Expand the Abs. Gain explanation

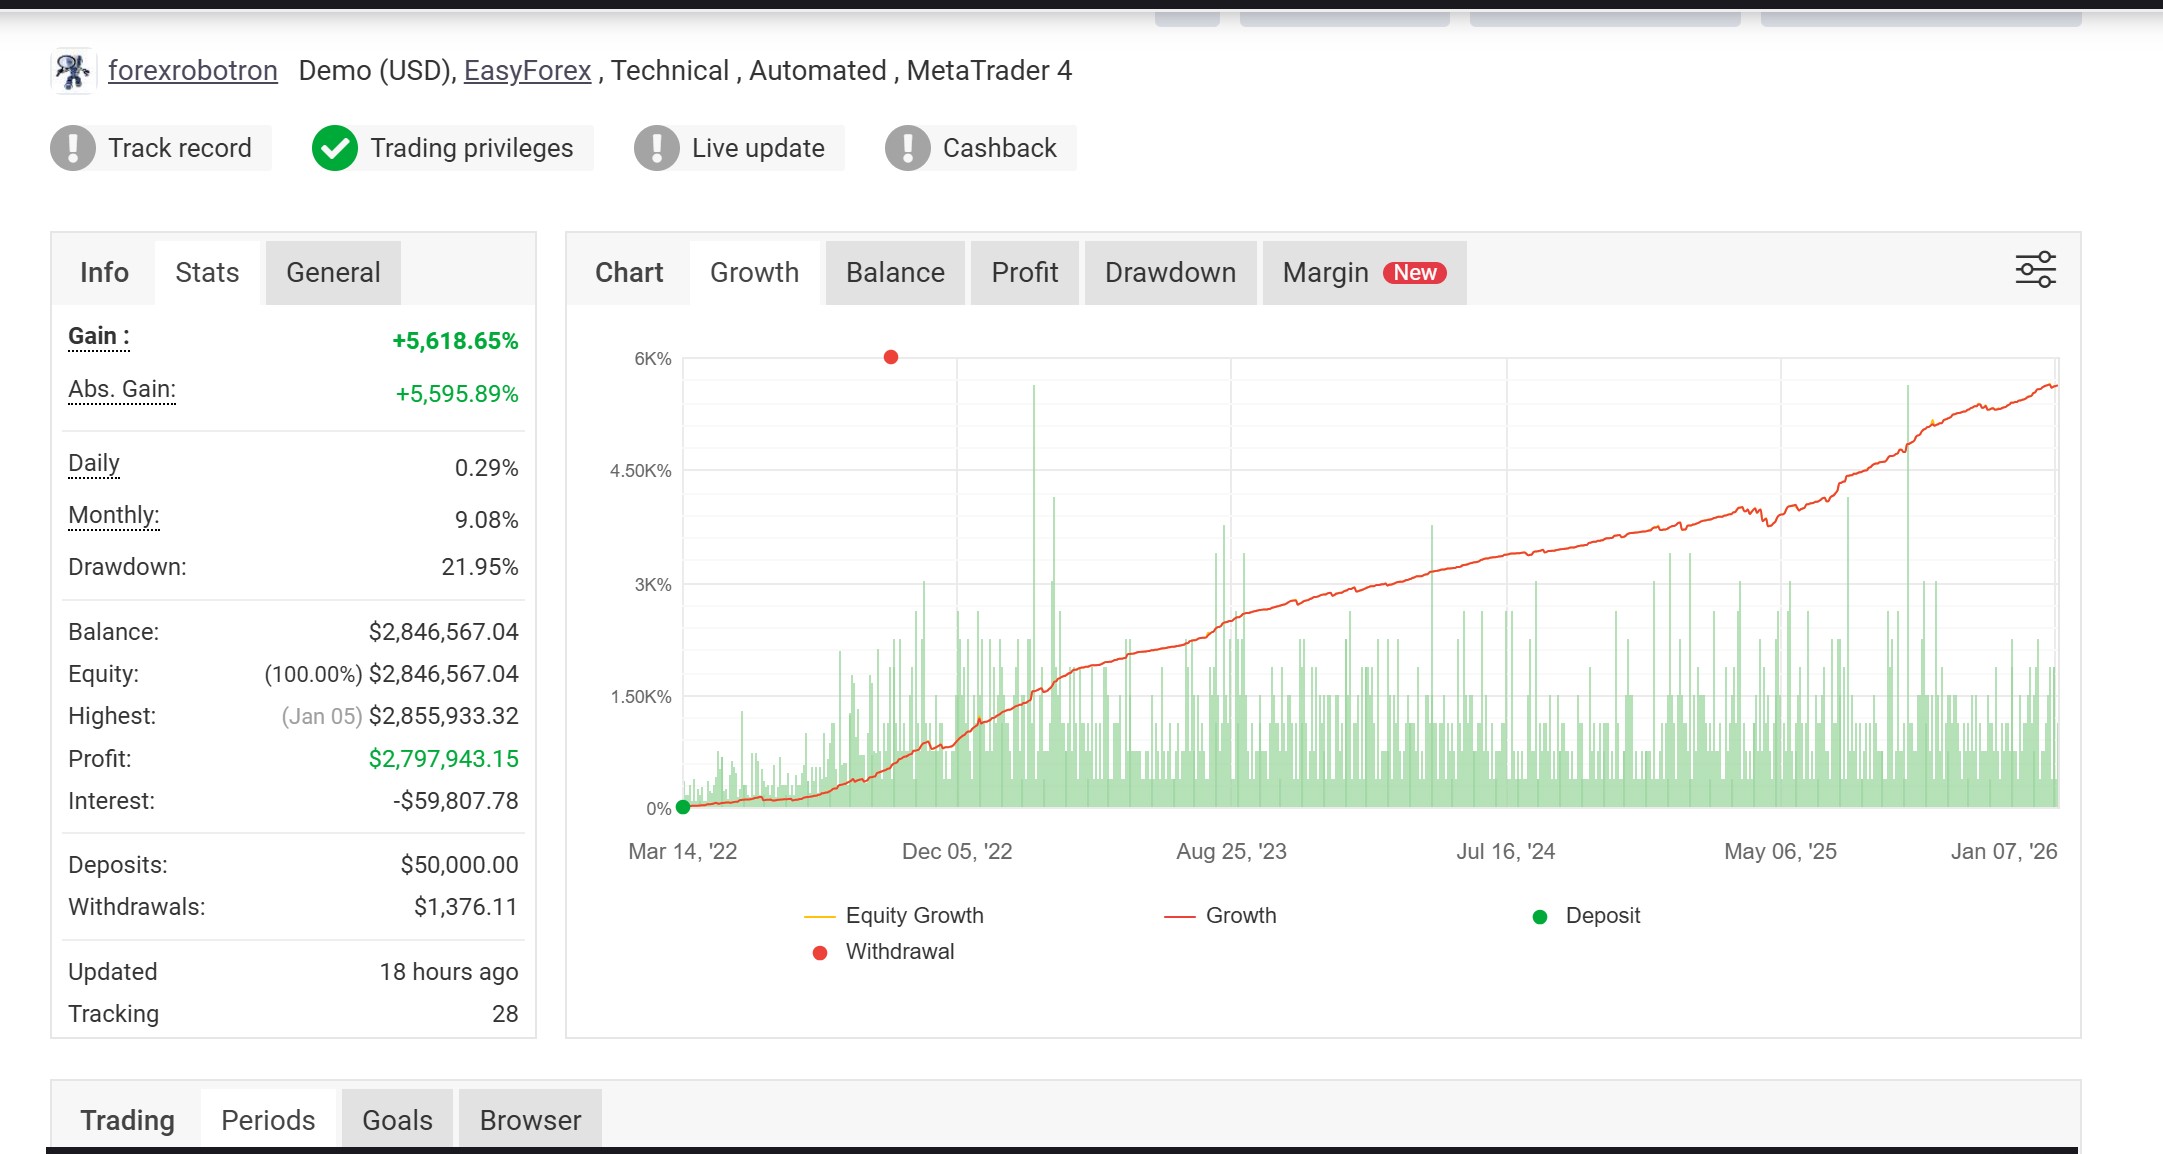click(x=120, y=388)
